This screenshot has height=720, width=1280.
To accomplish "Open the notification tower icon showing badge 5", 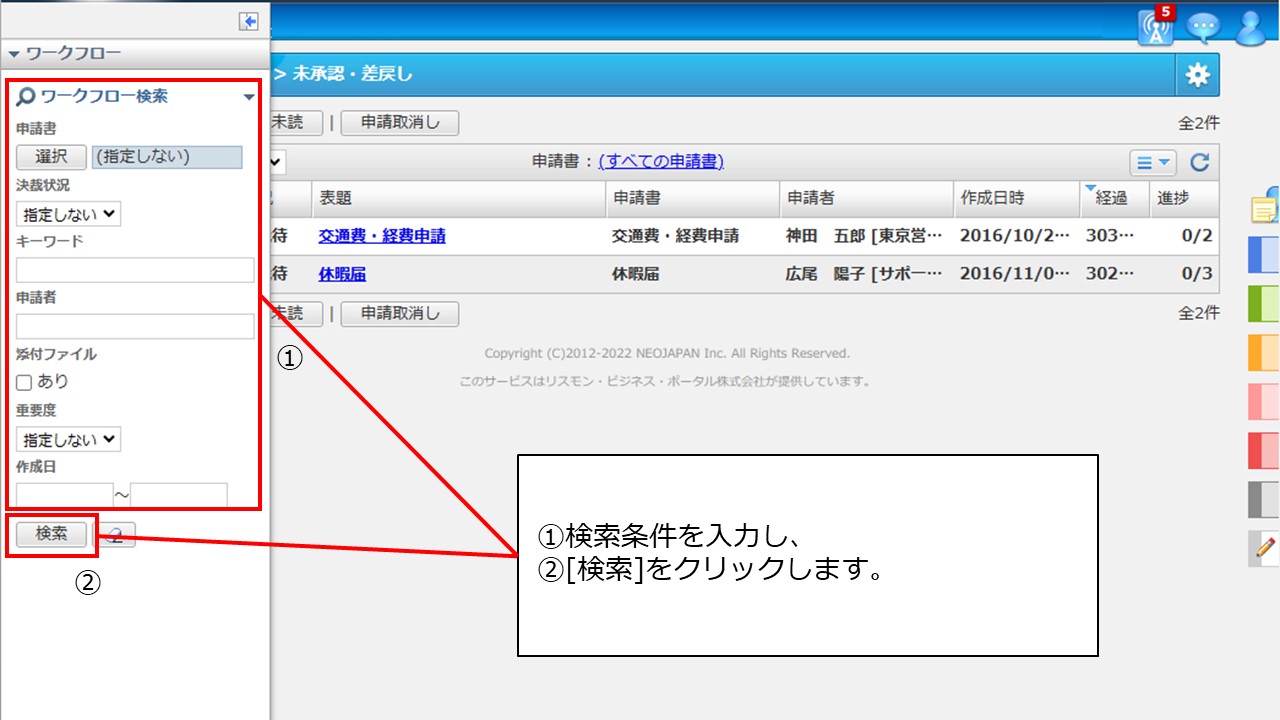I will [1155, 28].
